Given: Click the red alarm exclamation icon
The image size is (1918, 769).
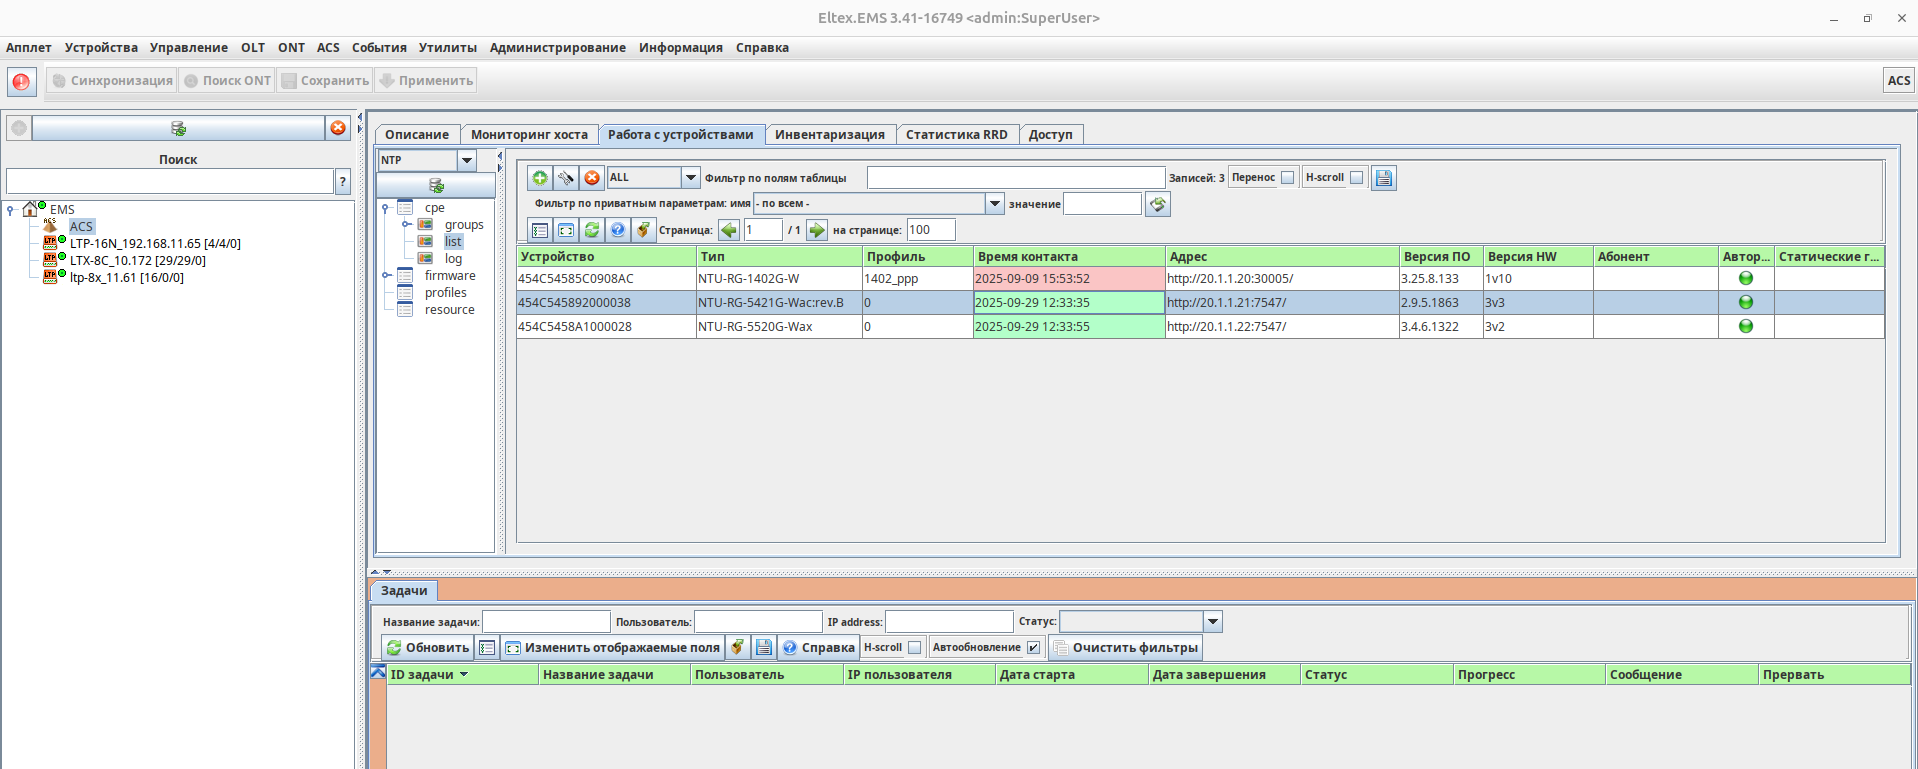Looking at the screenshot, I should coord(21,81).
